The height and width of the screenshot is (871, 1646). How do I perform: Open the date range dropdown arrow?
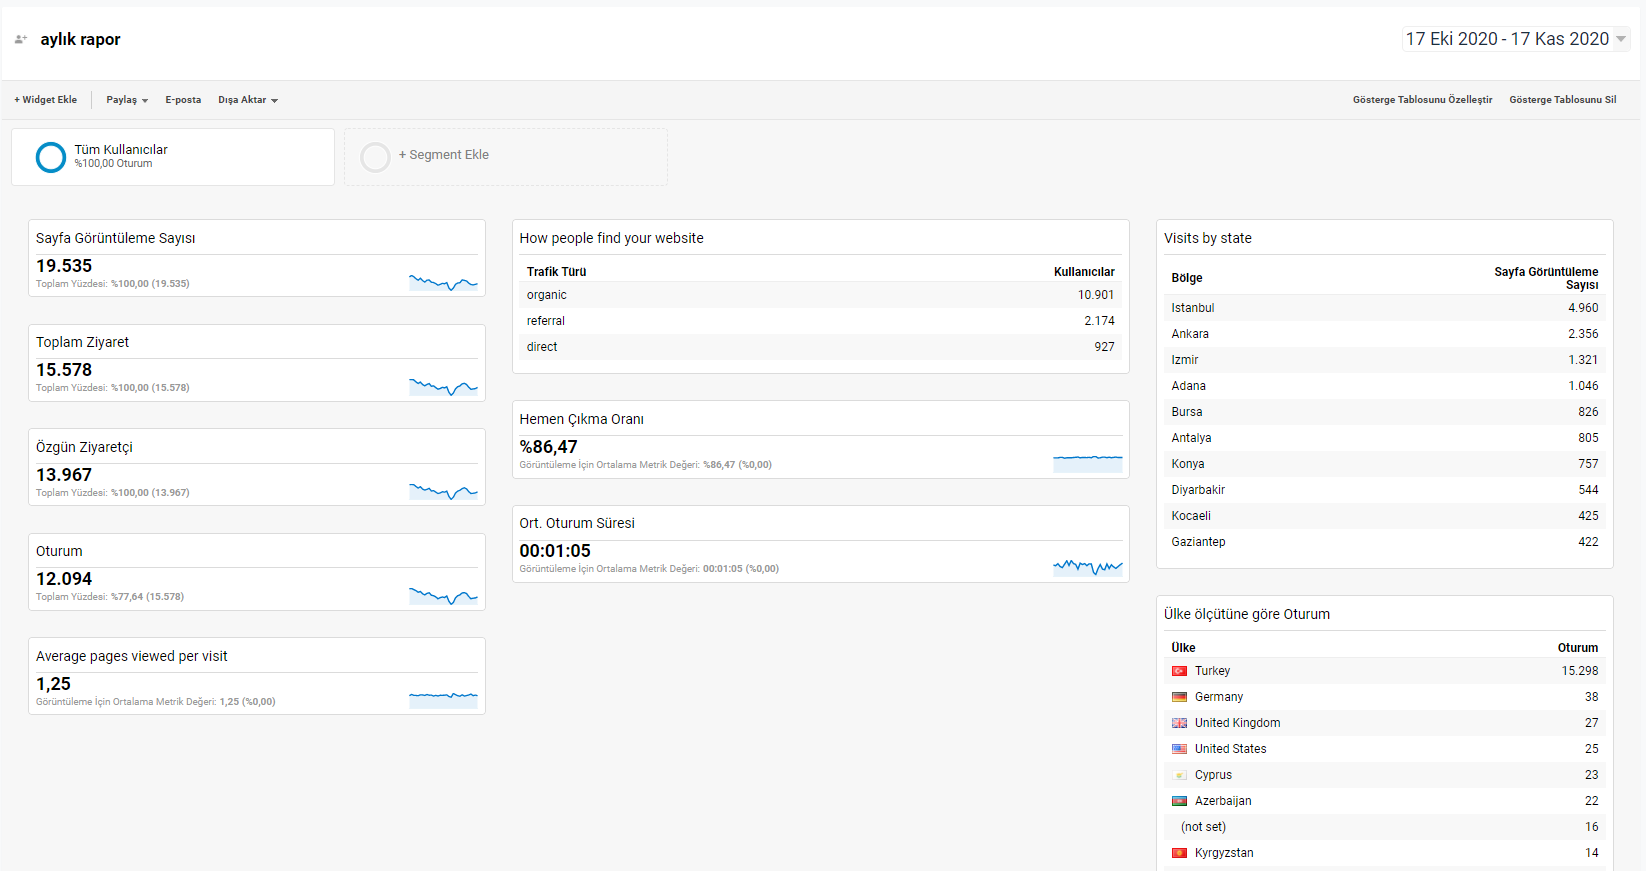(1621, 39)
